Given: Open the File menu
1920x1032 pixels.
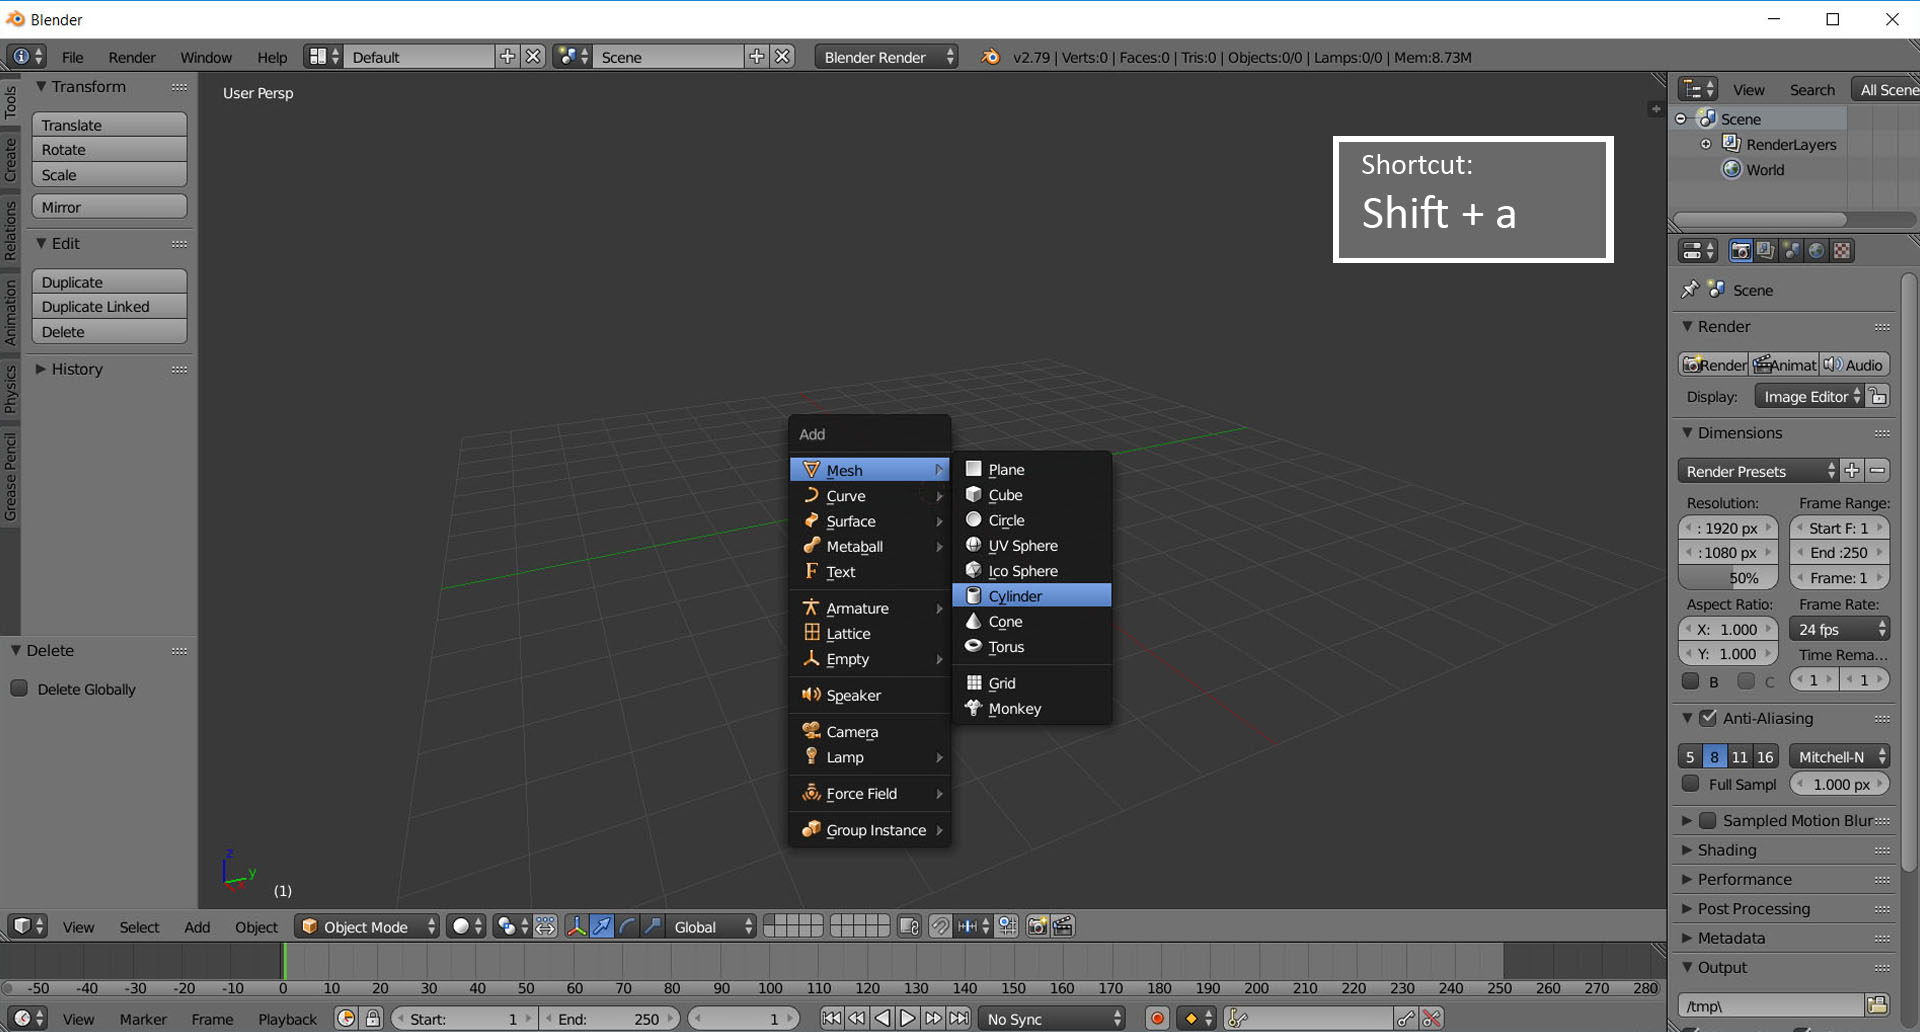Looking at the screenshot, I should [x=72, y=57].
